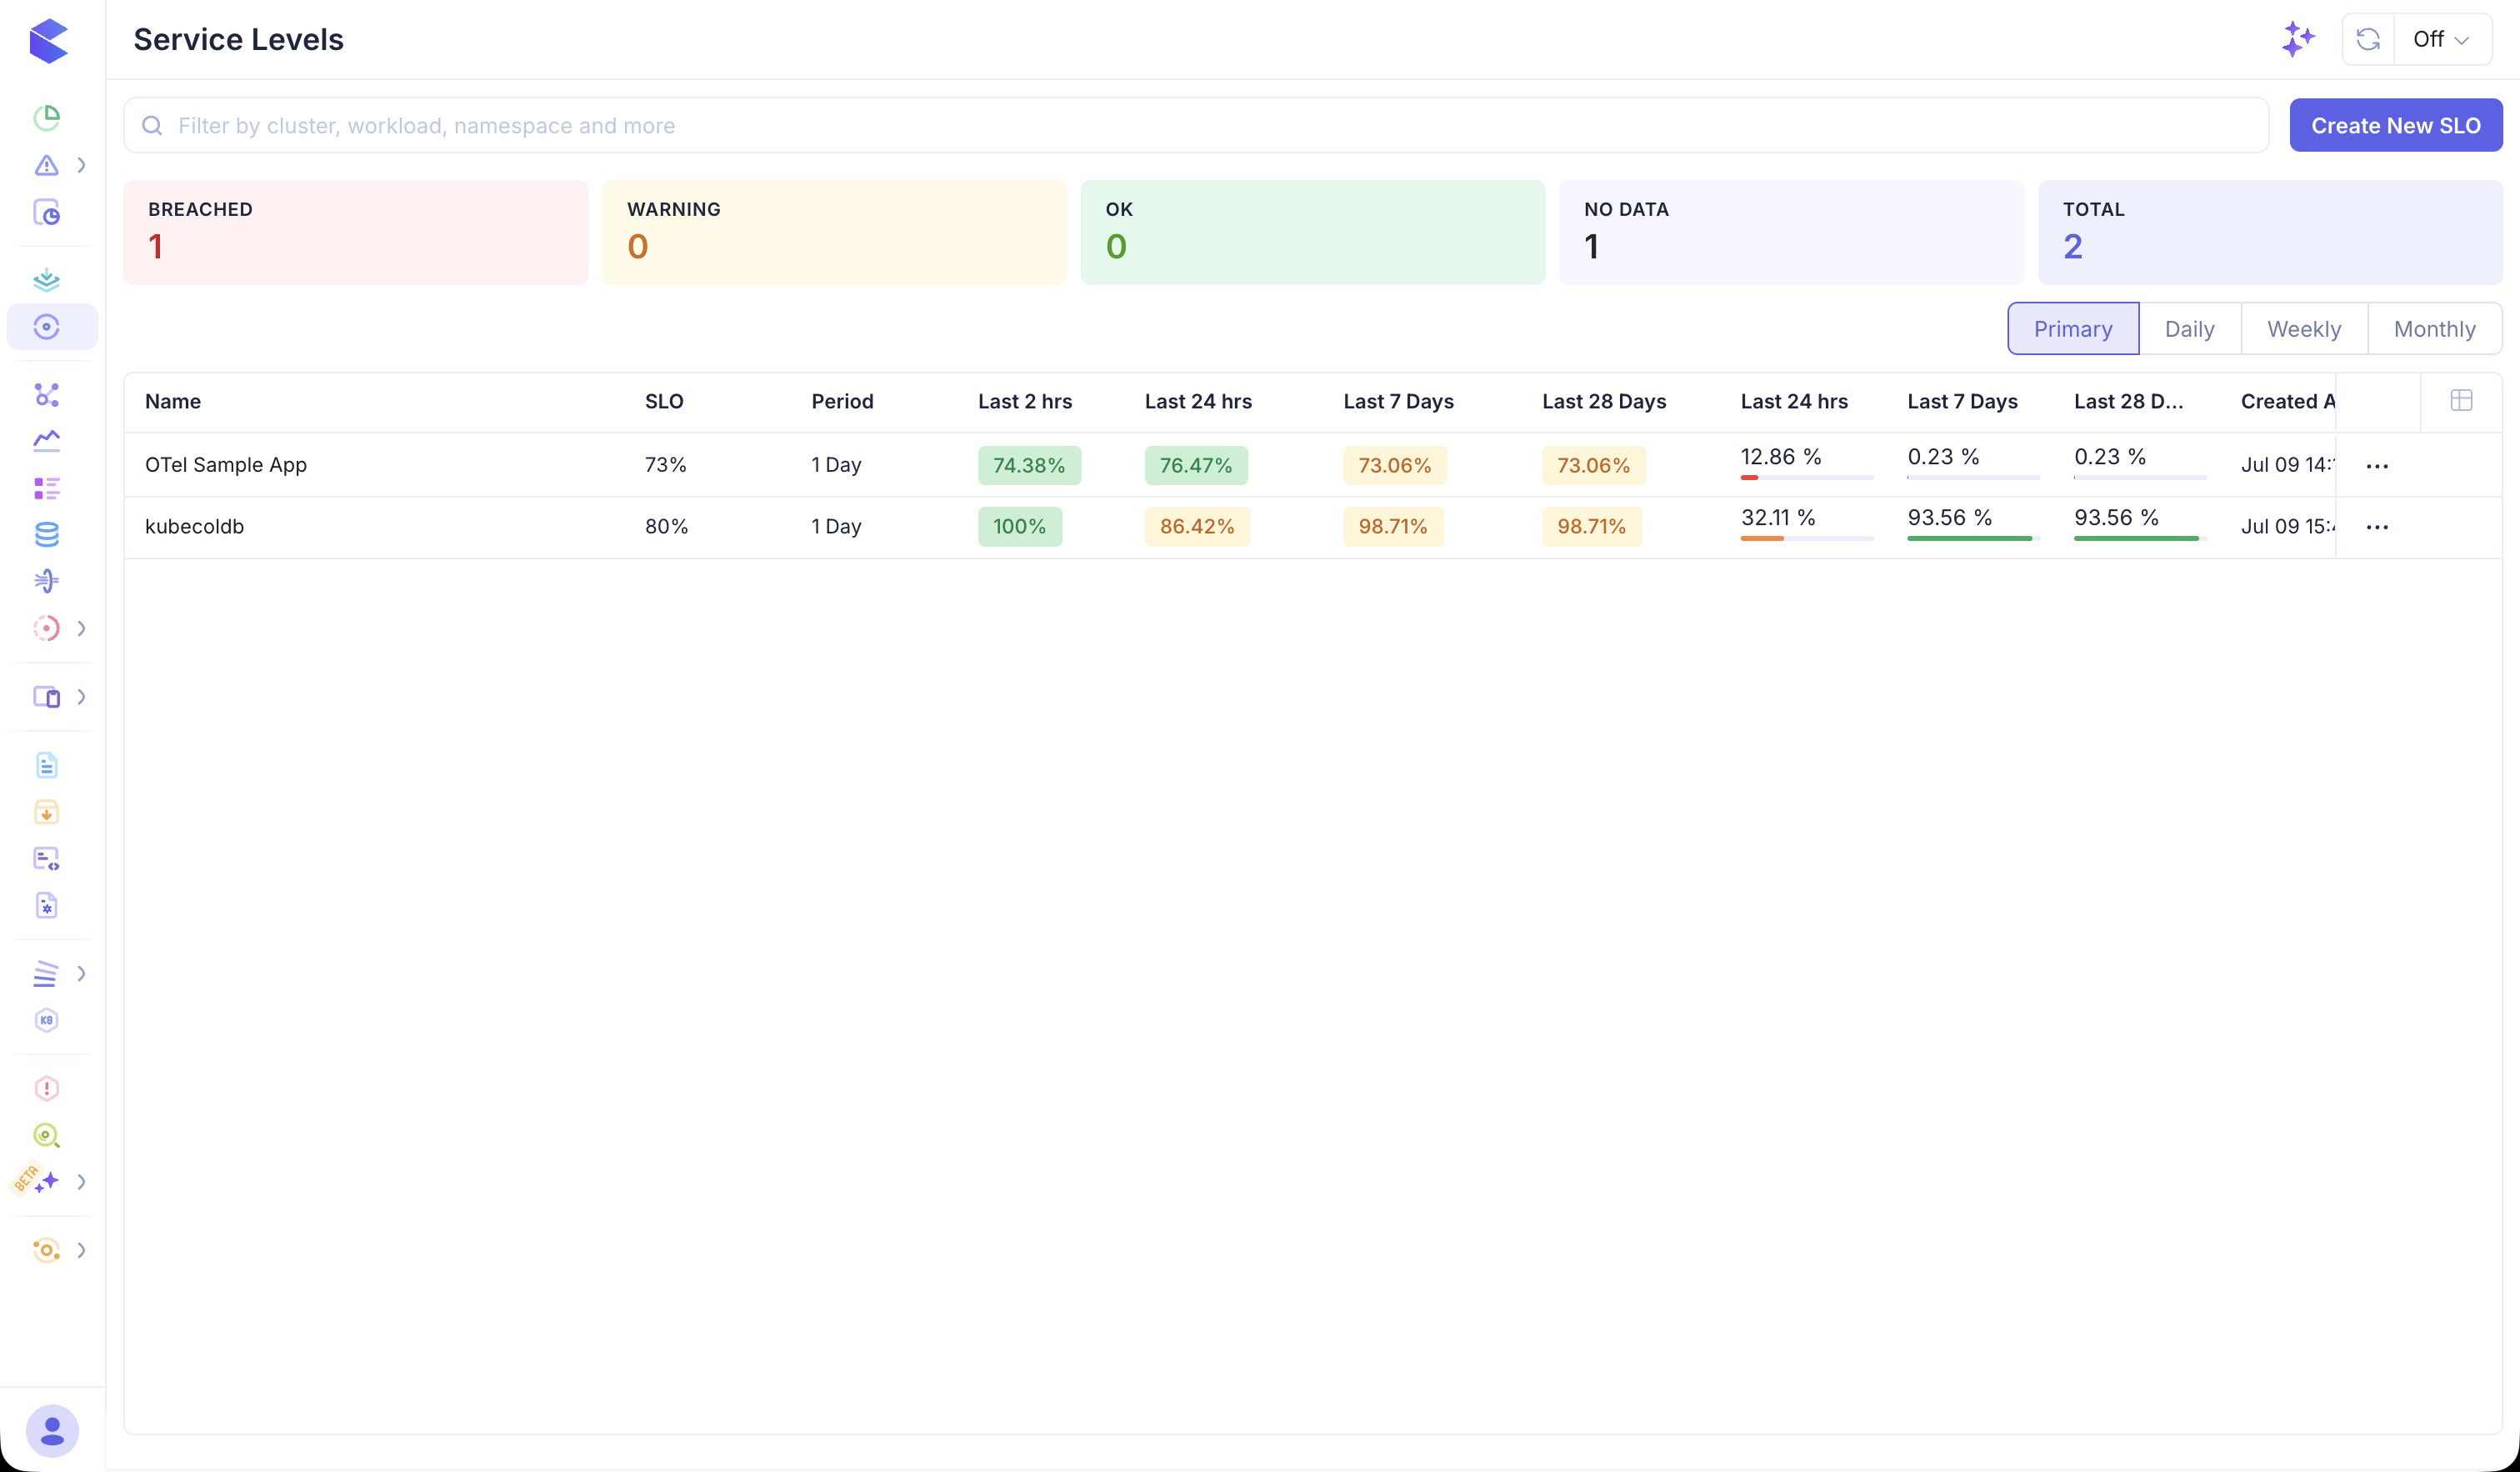The image size is (2520, 1472).
Task: Open the blue database stack icon
Action: click(x=46, y=535)
